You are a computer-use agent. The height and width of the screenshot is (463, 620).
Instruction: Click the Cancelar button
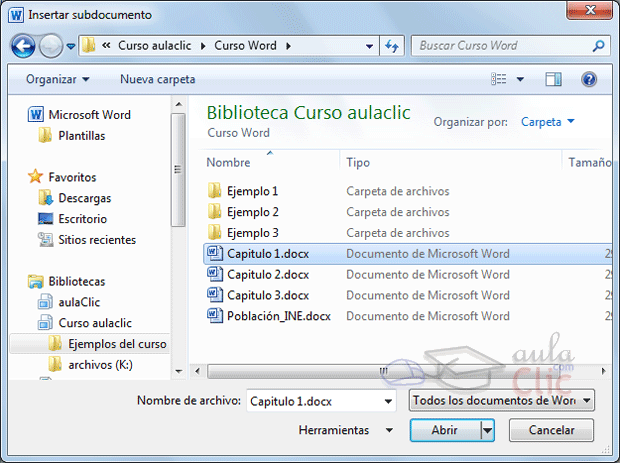coord(551,430)
